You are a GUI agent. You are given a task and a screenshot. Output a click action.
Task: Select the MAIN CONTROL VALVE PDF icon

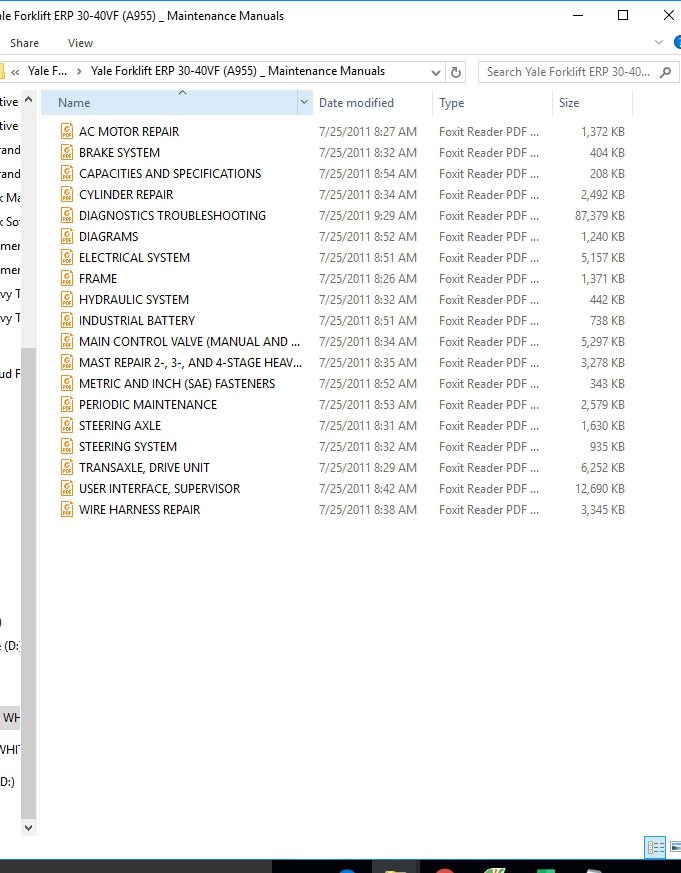click(67, 341)
